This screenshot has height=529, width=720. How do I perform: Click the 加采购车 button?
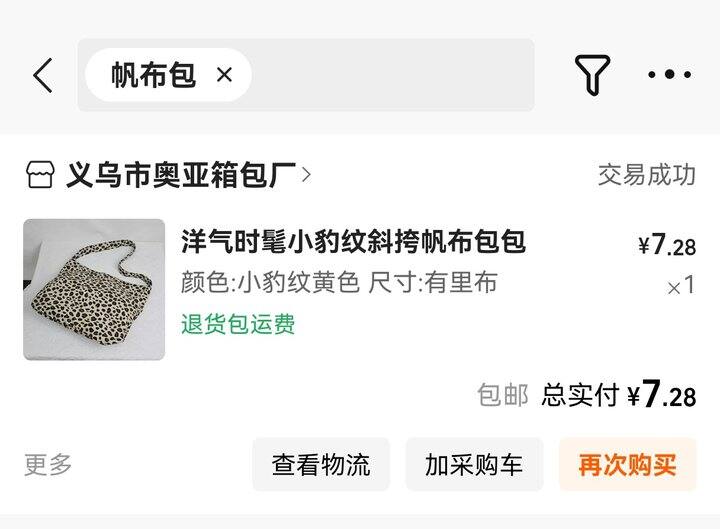pos(474,465)
